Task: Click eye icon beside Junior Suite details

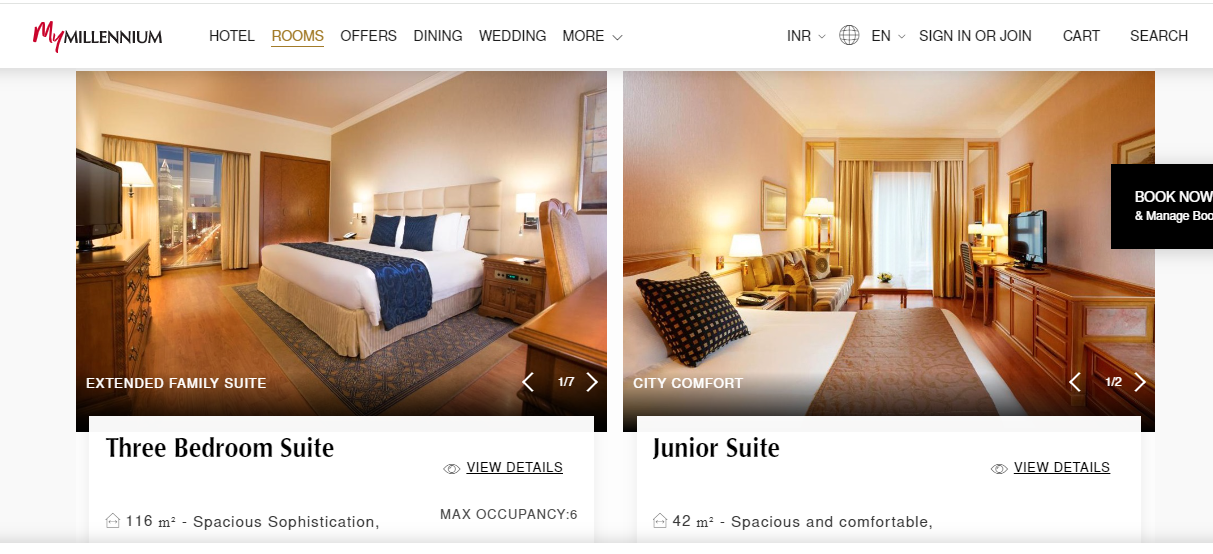Action: 999,468
